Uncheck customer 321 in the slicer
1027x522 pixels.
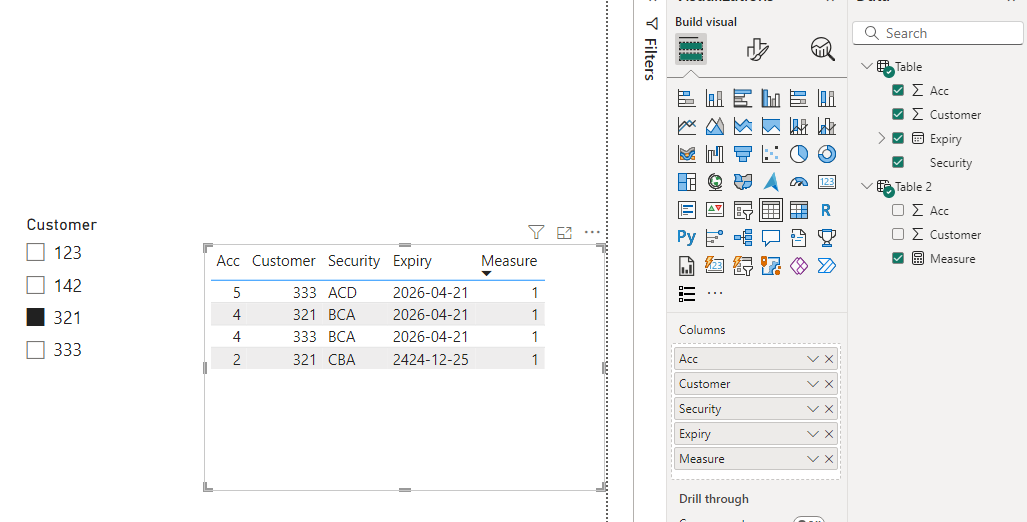tap(35, 317)
